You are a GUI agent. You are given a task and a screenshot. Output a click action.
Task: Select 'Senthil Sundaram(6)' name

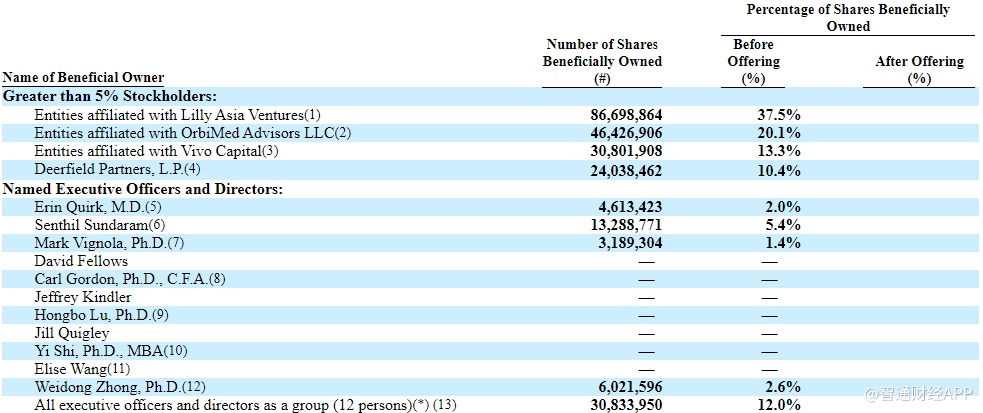click(100, 224)
